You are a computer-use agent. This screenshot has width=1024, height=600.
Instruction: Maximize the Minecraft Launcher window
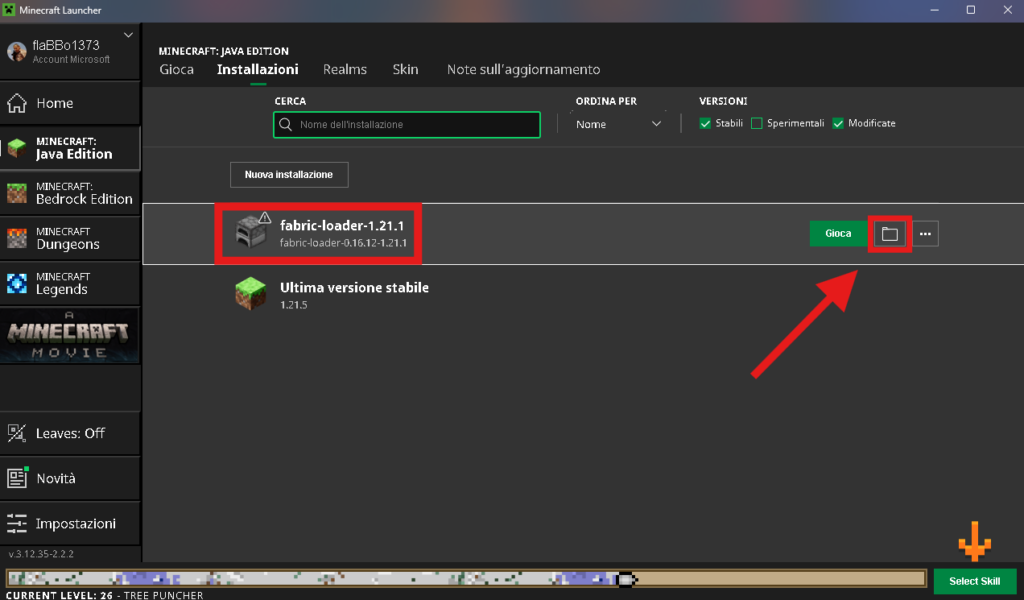970,10
